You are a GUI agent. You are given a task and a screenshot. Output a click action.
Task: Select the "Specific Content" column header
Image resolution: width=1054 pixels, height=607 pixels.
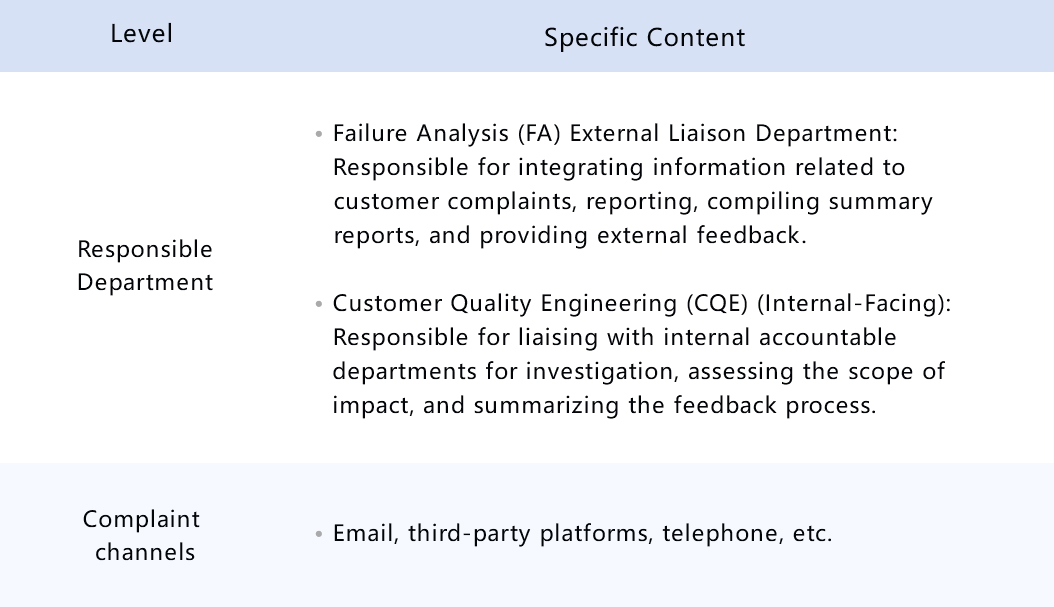644,38
